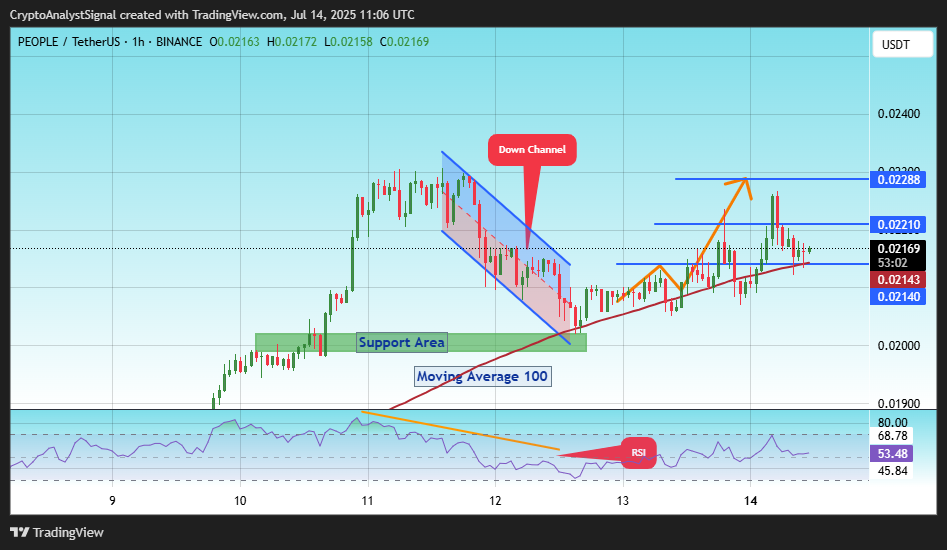This screenshot has height=550, width=947.
Task: Click the RSI 68.78 level label
Action: click(893, 436)
